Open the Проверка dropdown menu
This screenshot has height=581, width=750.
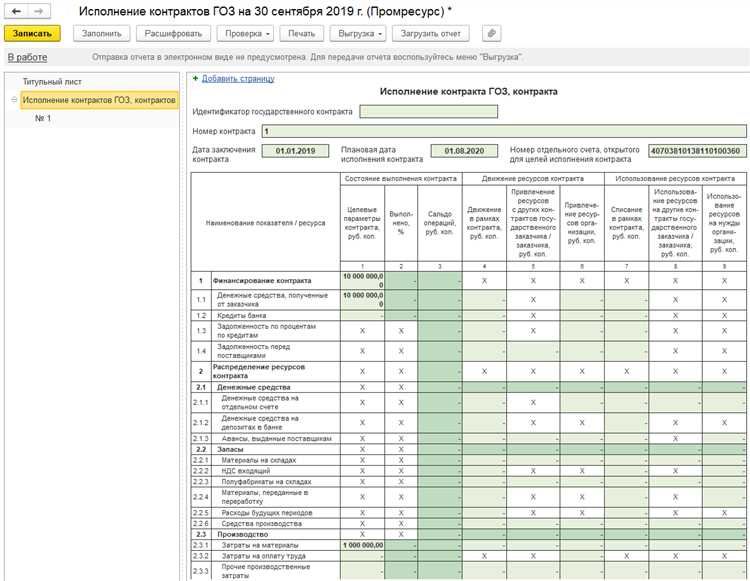click(247, 33)
